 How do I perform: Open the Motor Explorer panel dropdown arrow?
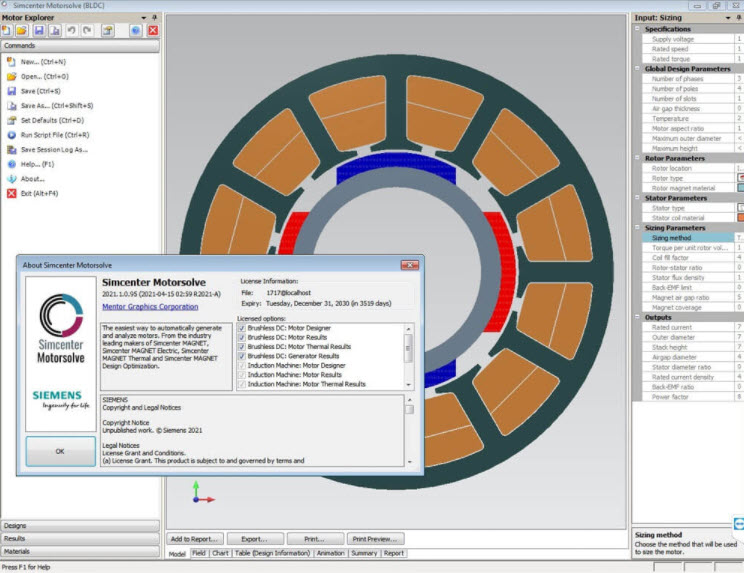point(144,18)
